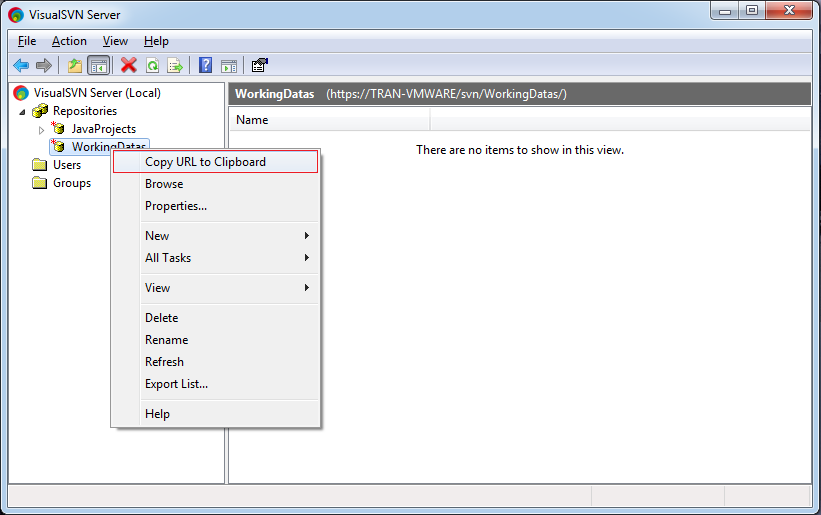Click the VisualSVN logo in title bar
The width and height of the screenshot is (821, 515).
[16, 15]
